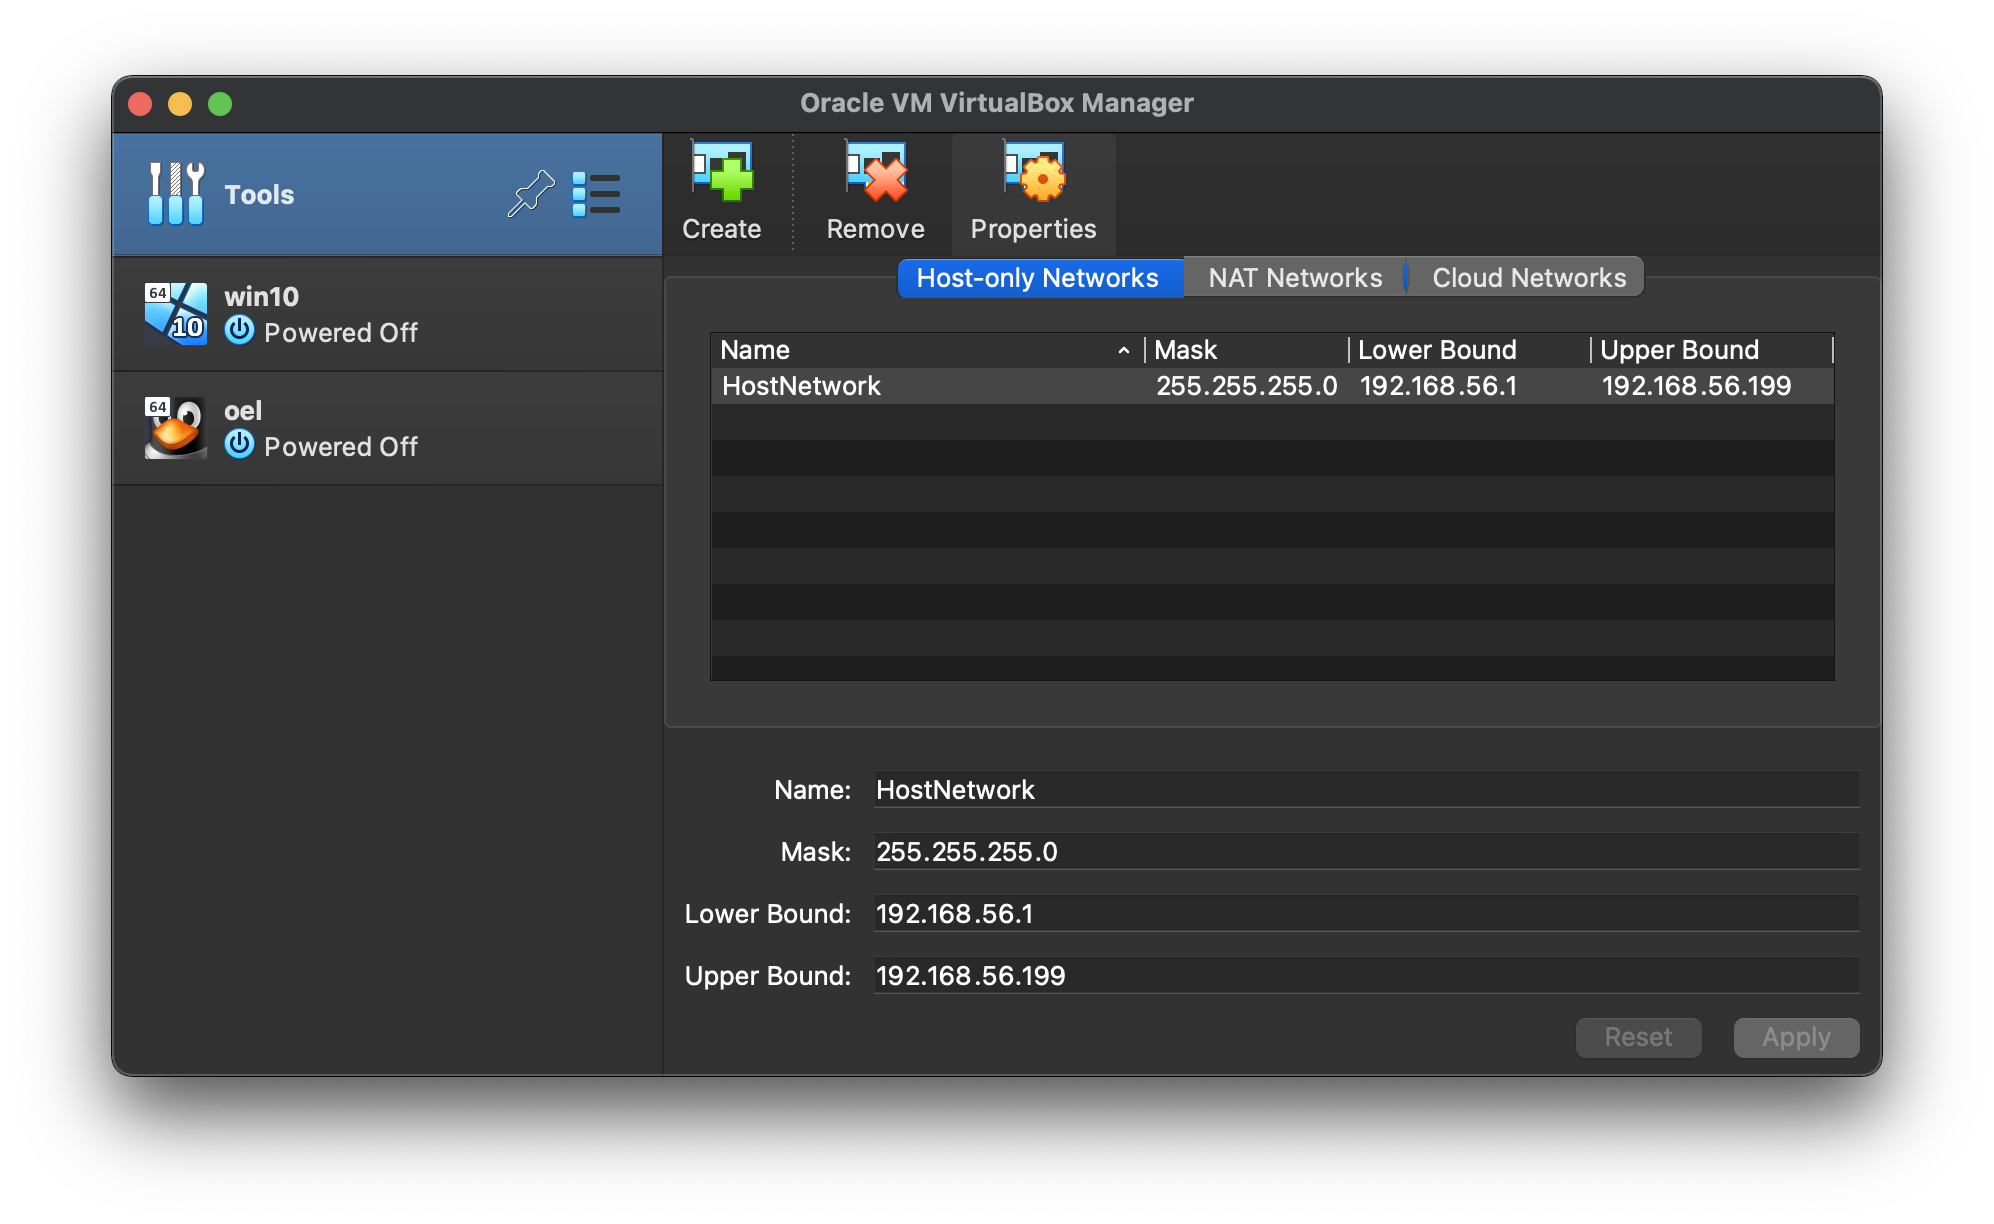The height and width of the screenshot is (1224, 1994).
Task: Switch to Cloud Networks tab
Action: coord(1528,278)
